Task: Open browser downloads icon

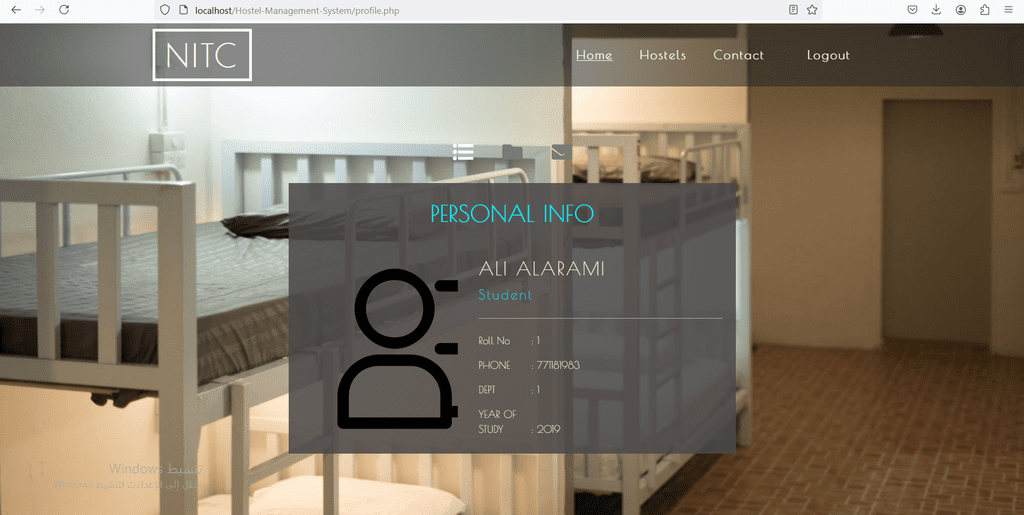Action: click(x=936, y=10)
